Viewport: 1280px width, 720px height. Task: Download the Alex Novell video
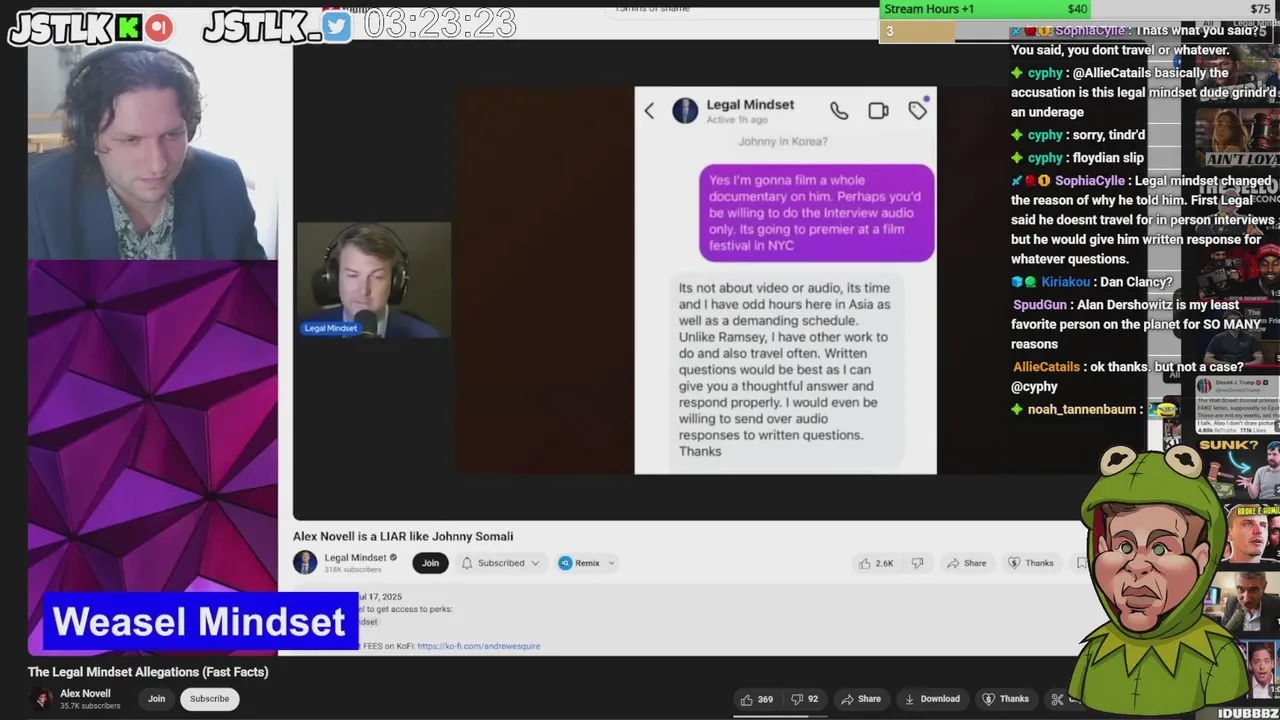point(931,699)
